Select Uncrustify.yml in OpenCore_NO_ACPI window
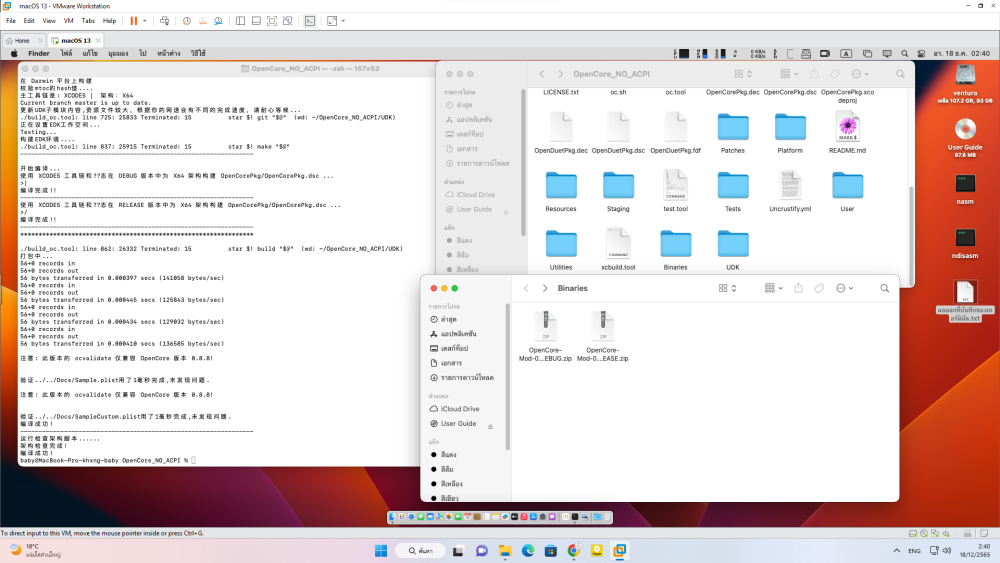This screenshot has width=1000, height=563. 790,191
